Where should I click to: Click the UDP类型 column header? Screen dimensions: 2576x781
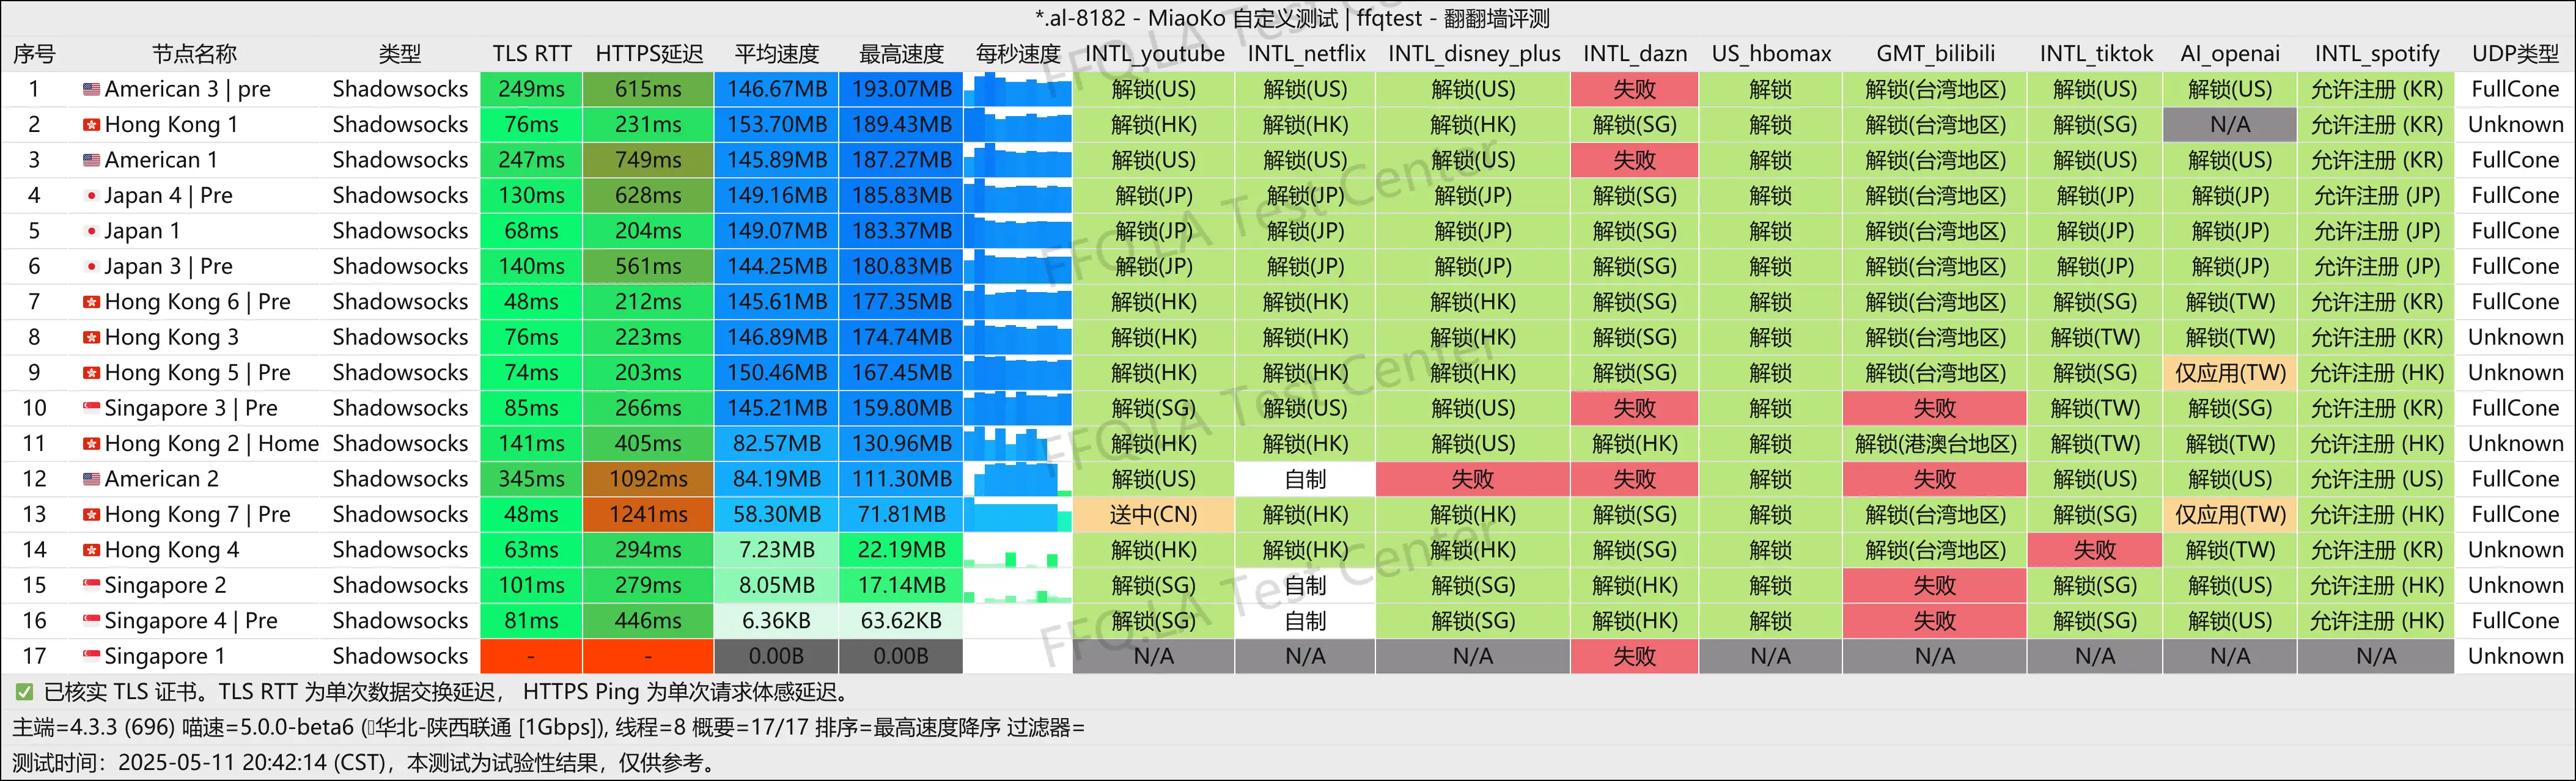(2515, 54)
